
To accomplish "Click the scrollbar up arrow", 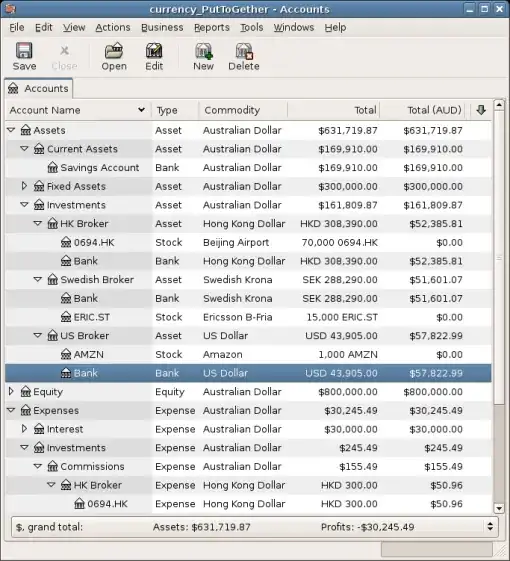I will click(499, 105).
